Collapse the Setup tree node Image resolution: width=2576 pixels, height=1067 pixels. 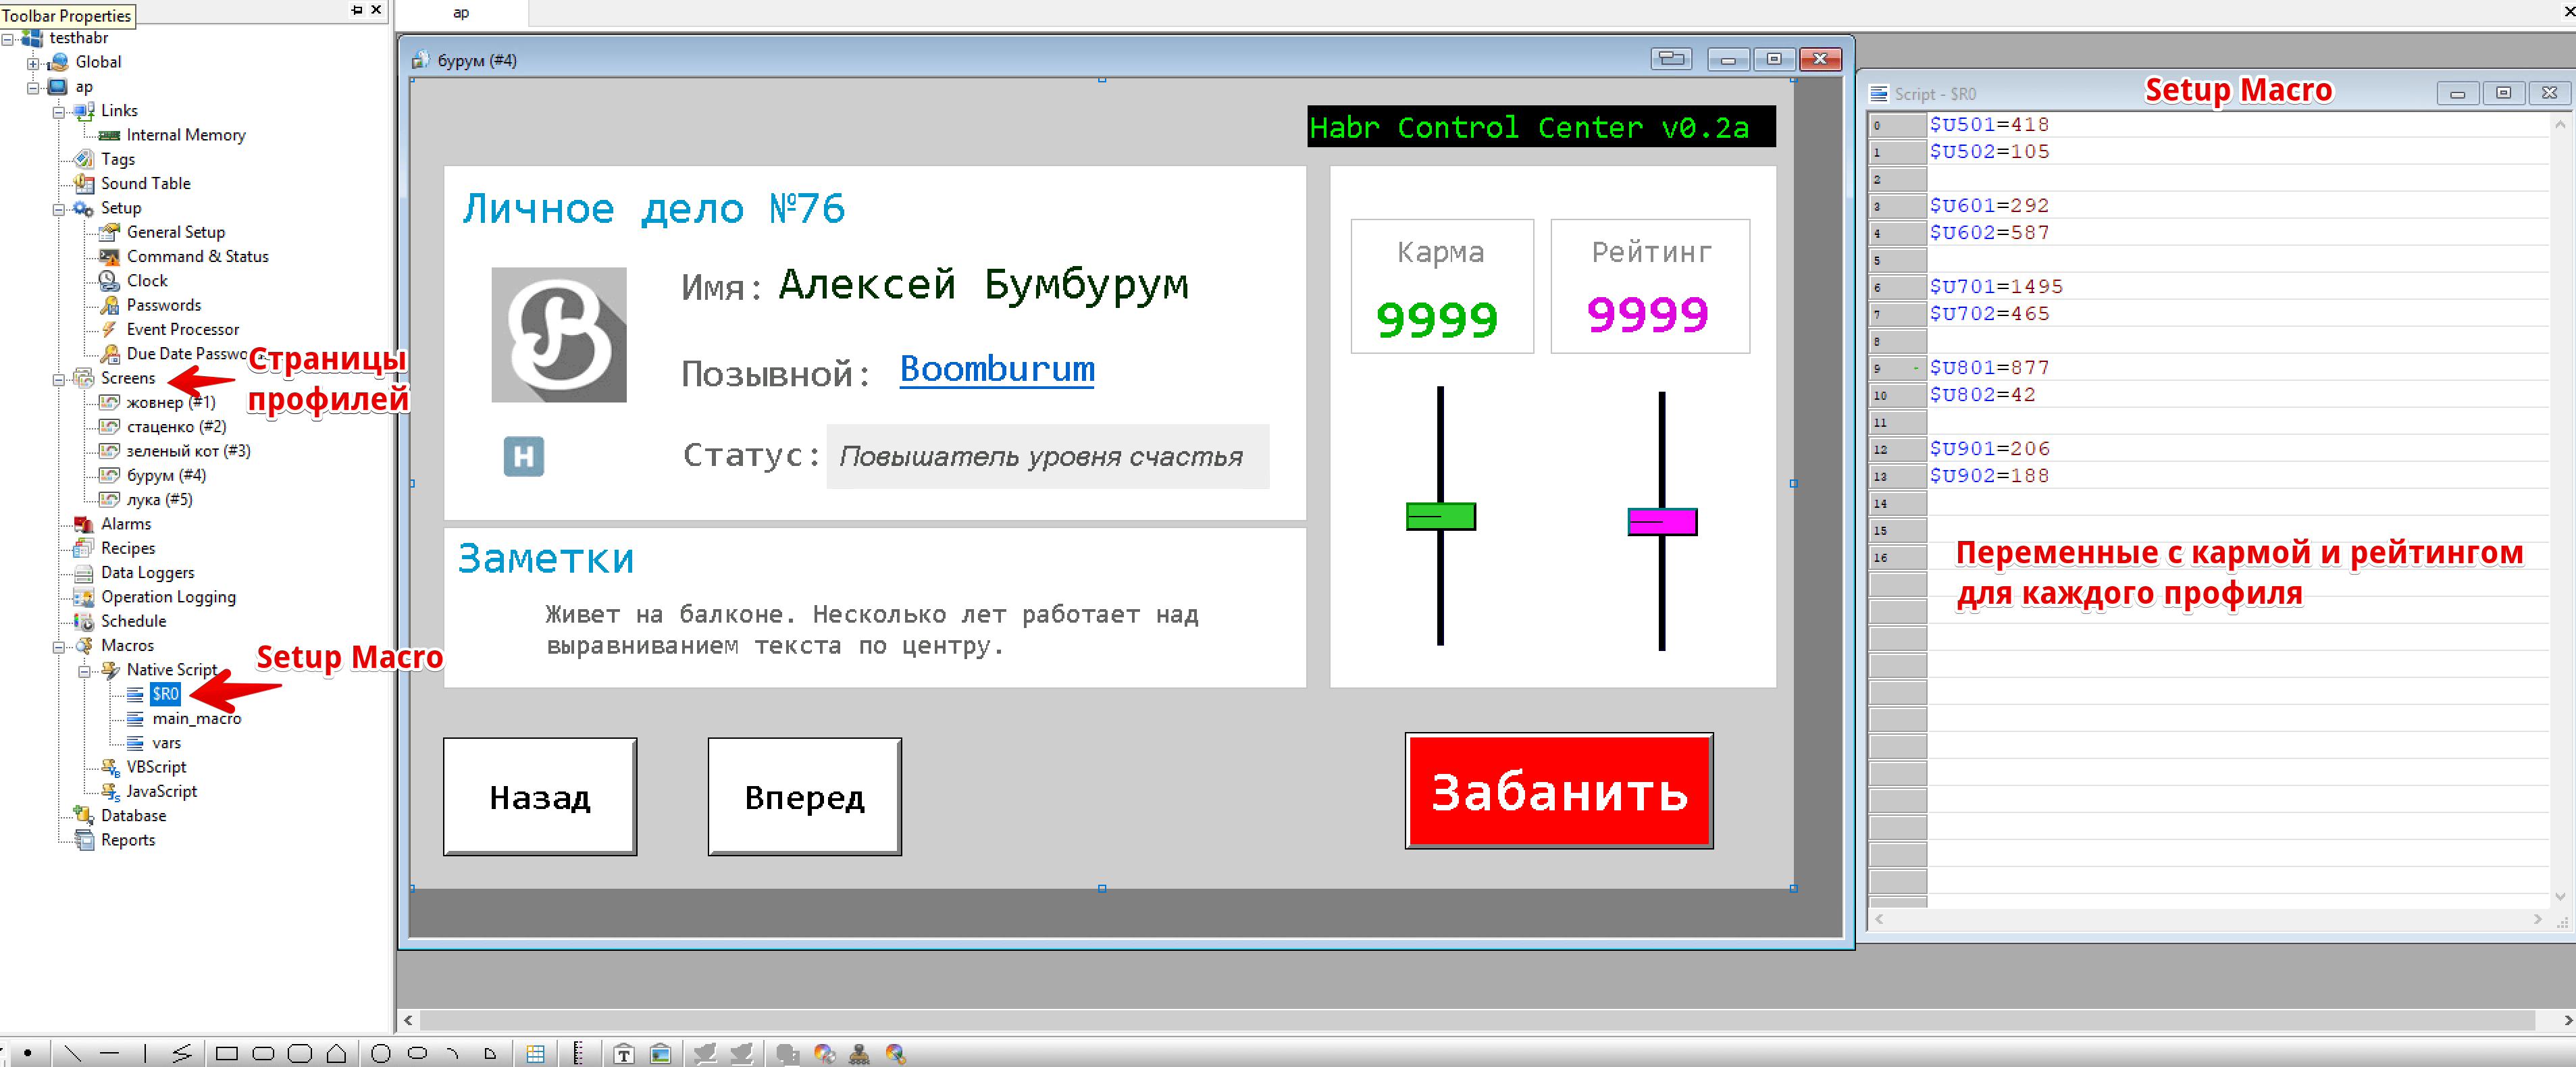click(59, 209)
